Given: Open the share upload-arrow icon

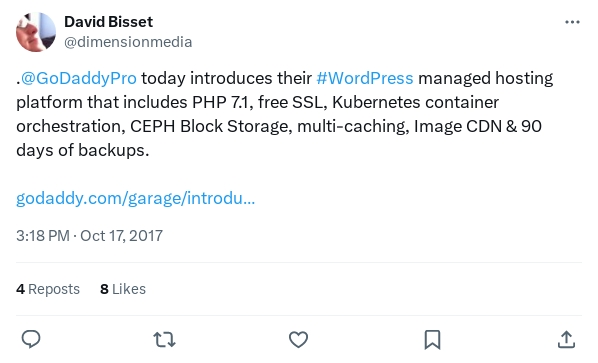Looking at the screenshot, I should 566,339.
